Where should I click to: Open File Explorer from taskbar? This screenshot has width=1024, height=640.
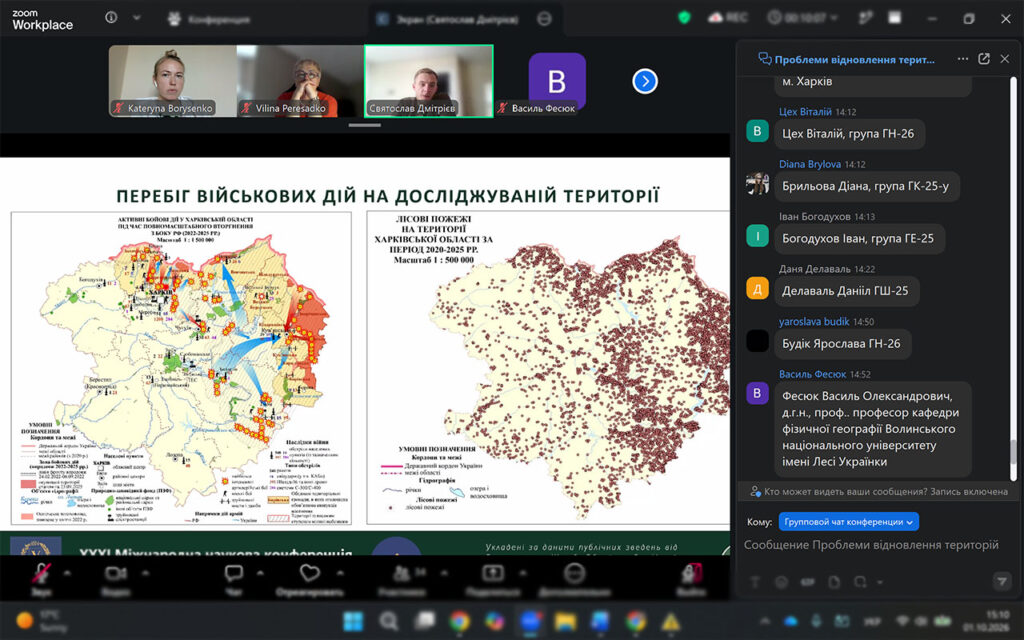coord(565,620)
